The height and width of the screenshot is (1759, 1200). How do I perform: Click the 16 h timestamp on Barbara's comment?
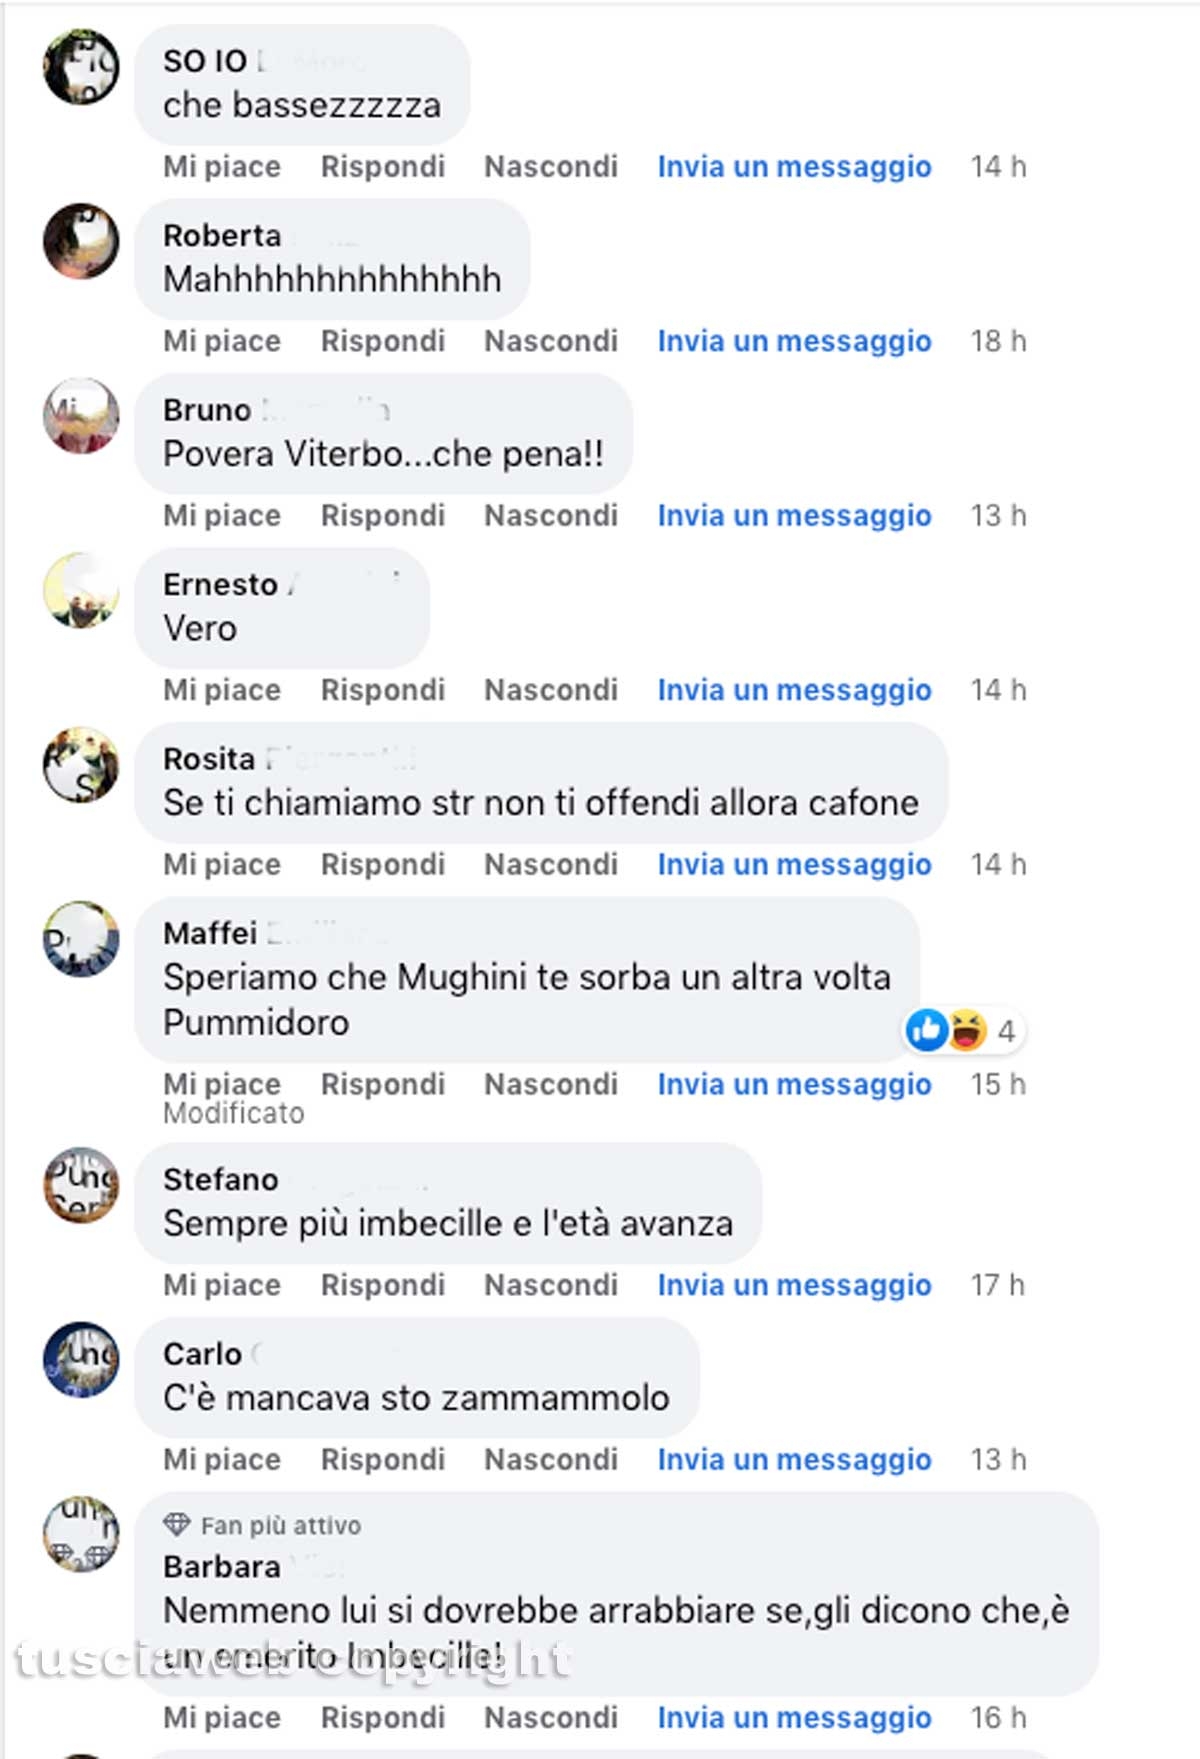998,1717
